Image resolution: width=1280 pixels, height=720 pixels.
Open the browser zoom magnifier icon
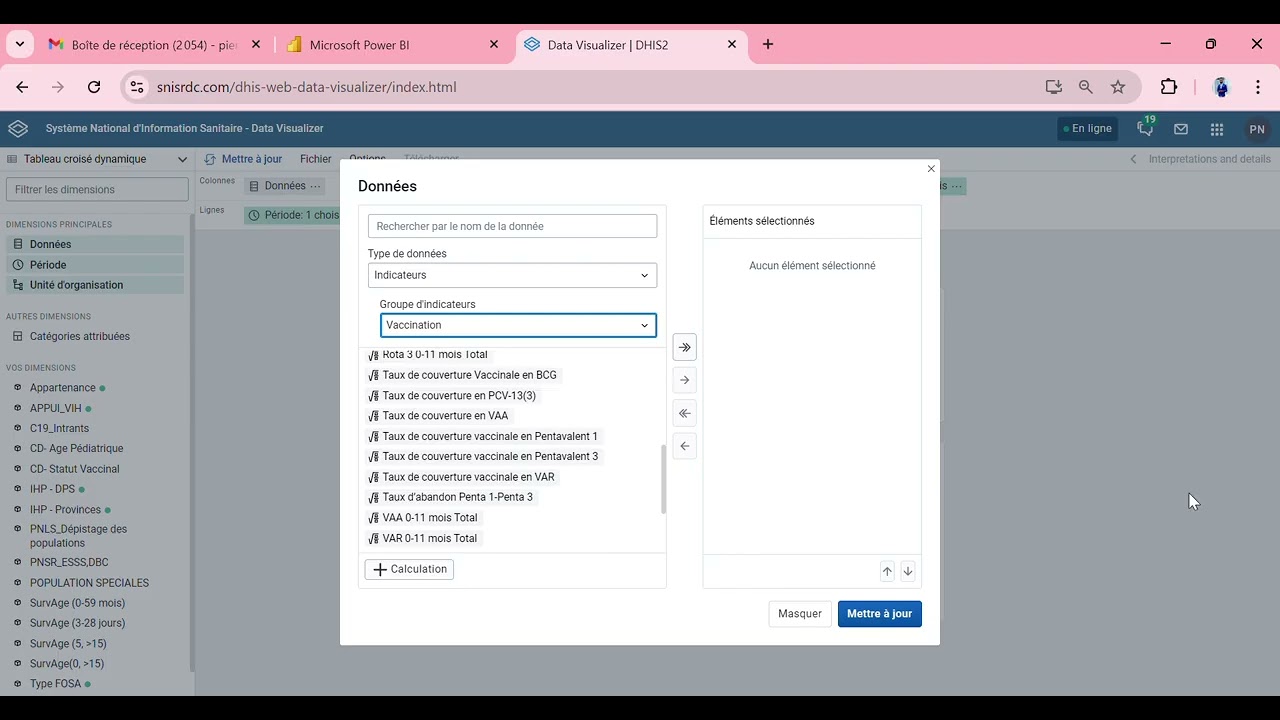tap(1086, 87)
